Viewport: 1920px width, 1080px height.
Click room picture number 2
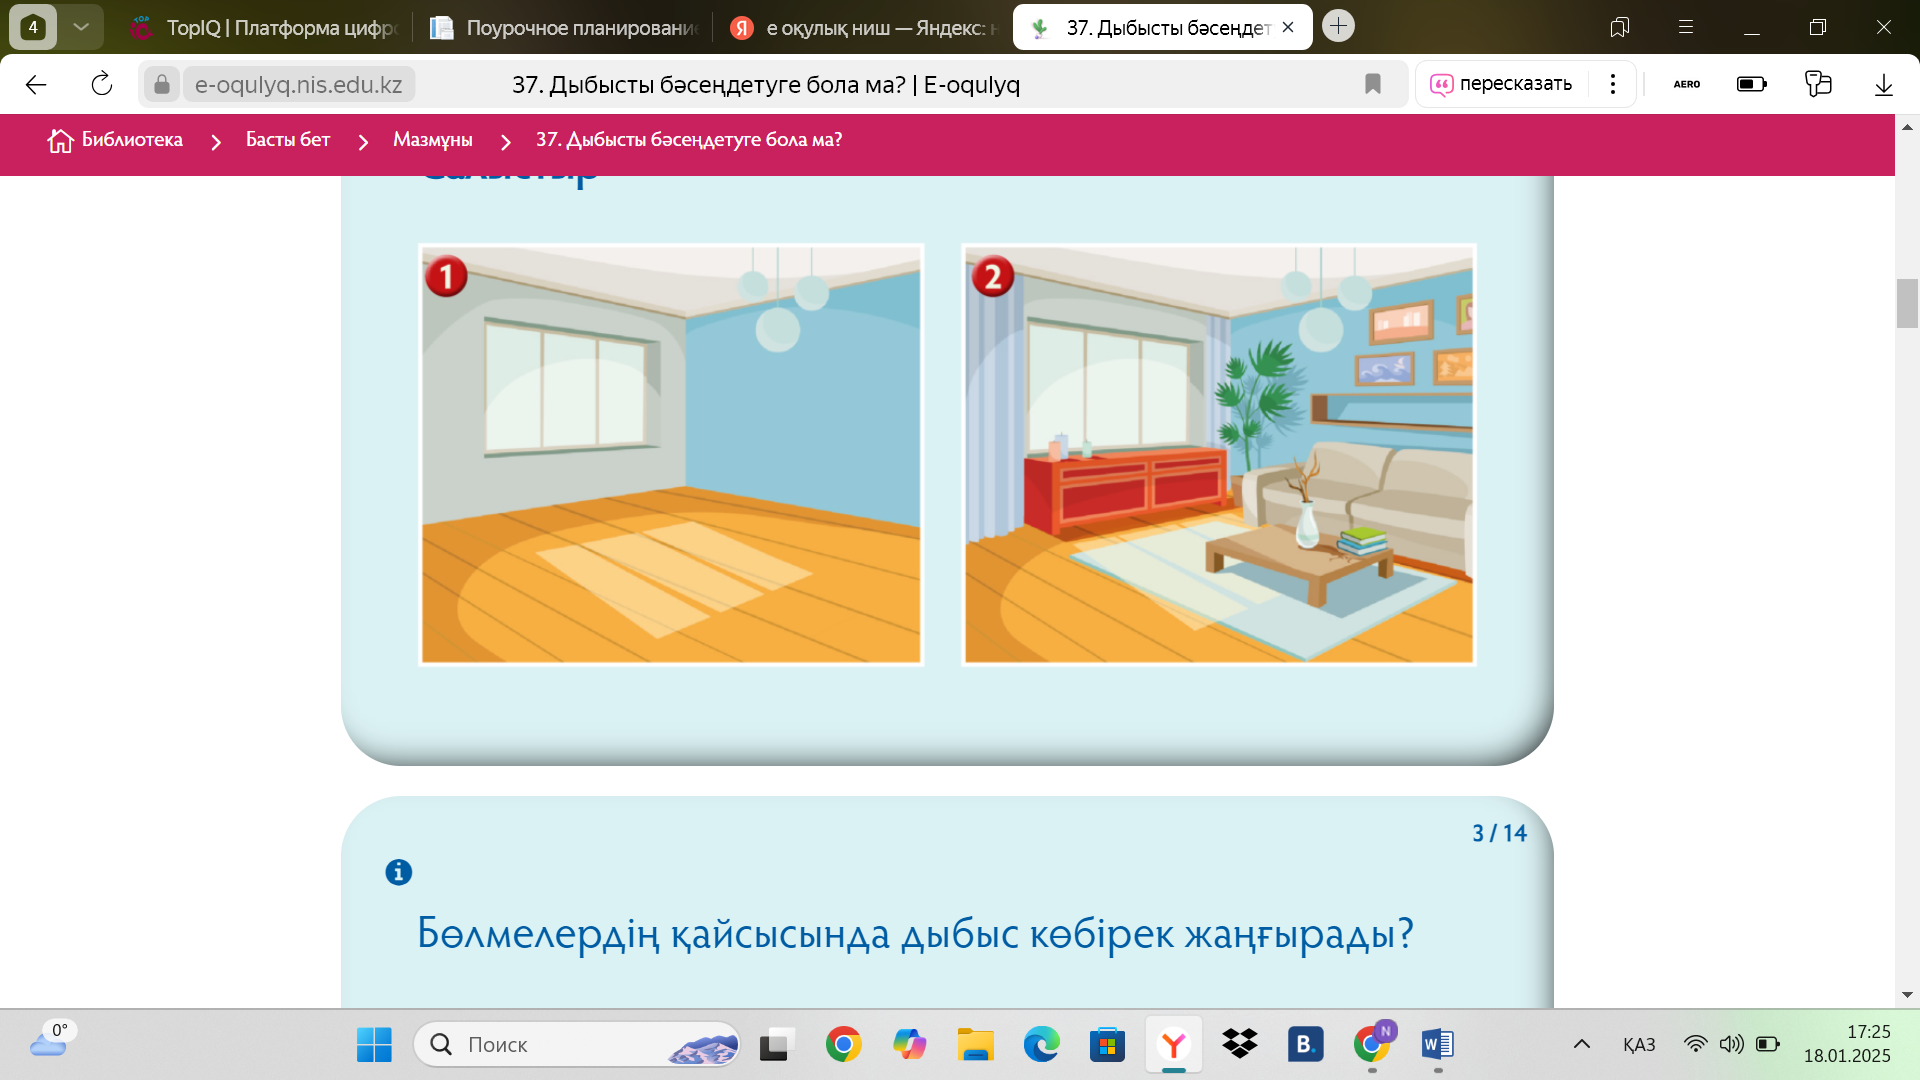(x=1218, y=455)
